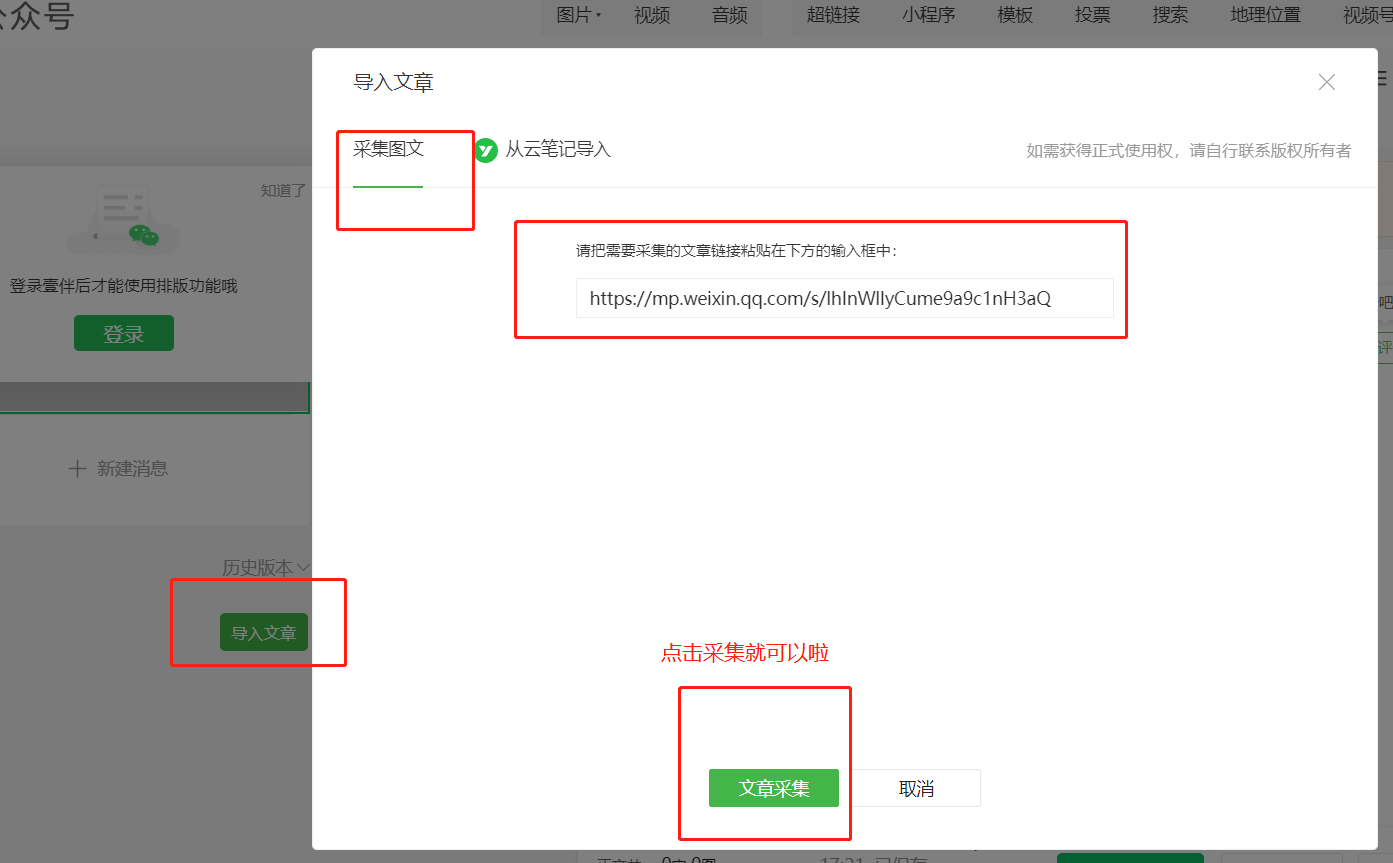Open the 图片 dropdown in toolbar
The width and height of the screenshot is (1393, 863).
tap(579, 15)
